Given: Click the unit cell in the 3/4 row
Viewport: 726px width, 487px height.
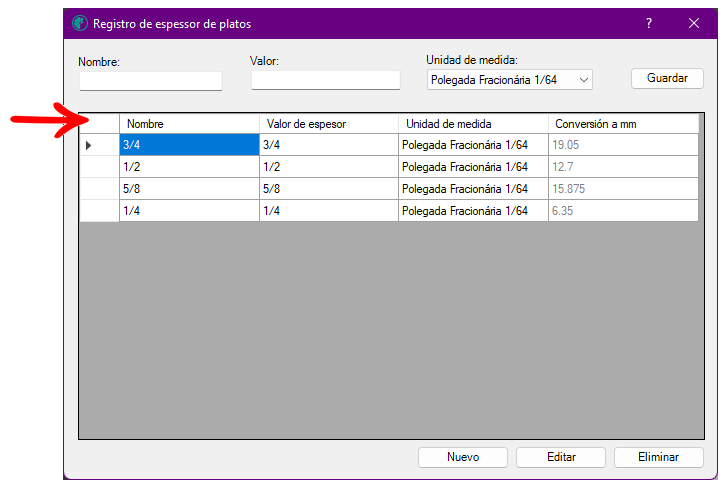Looking at the screenshot, I should (x=473, y=145).
